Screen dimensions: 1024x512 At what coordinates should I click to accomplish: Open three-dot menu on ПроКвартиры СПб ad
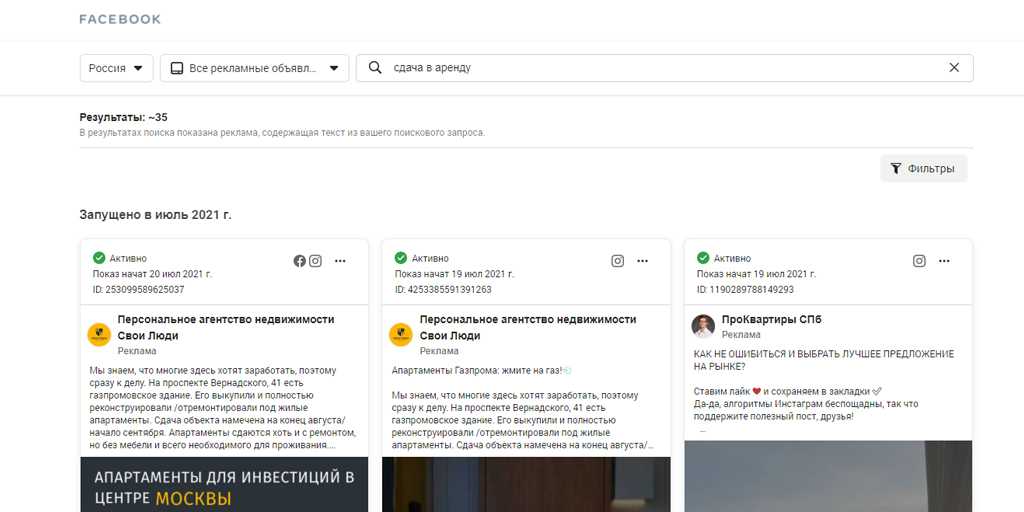click(945, 261)
